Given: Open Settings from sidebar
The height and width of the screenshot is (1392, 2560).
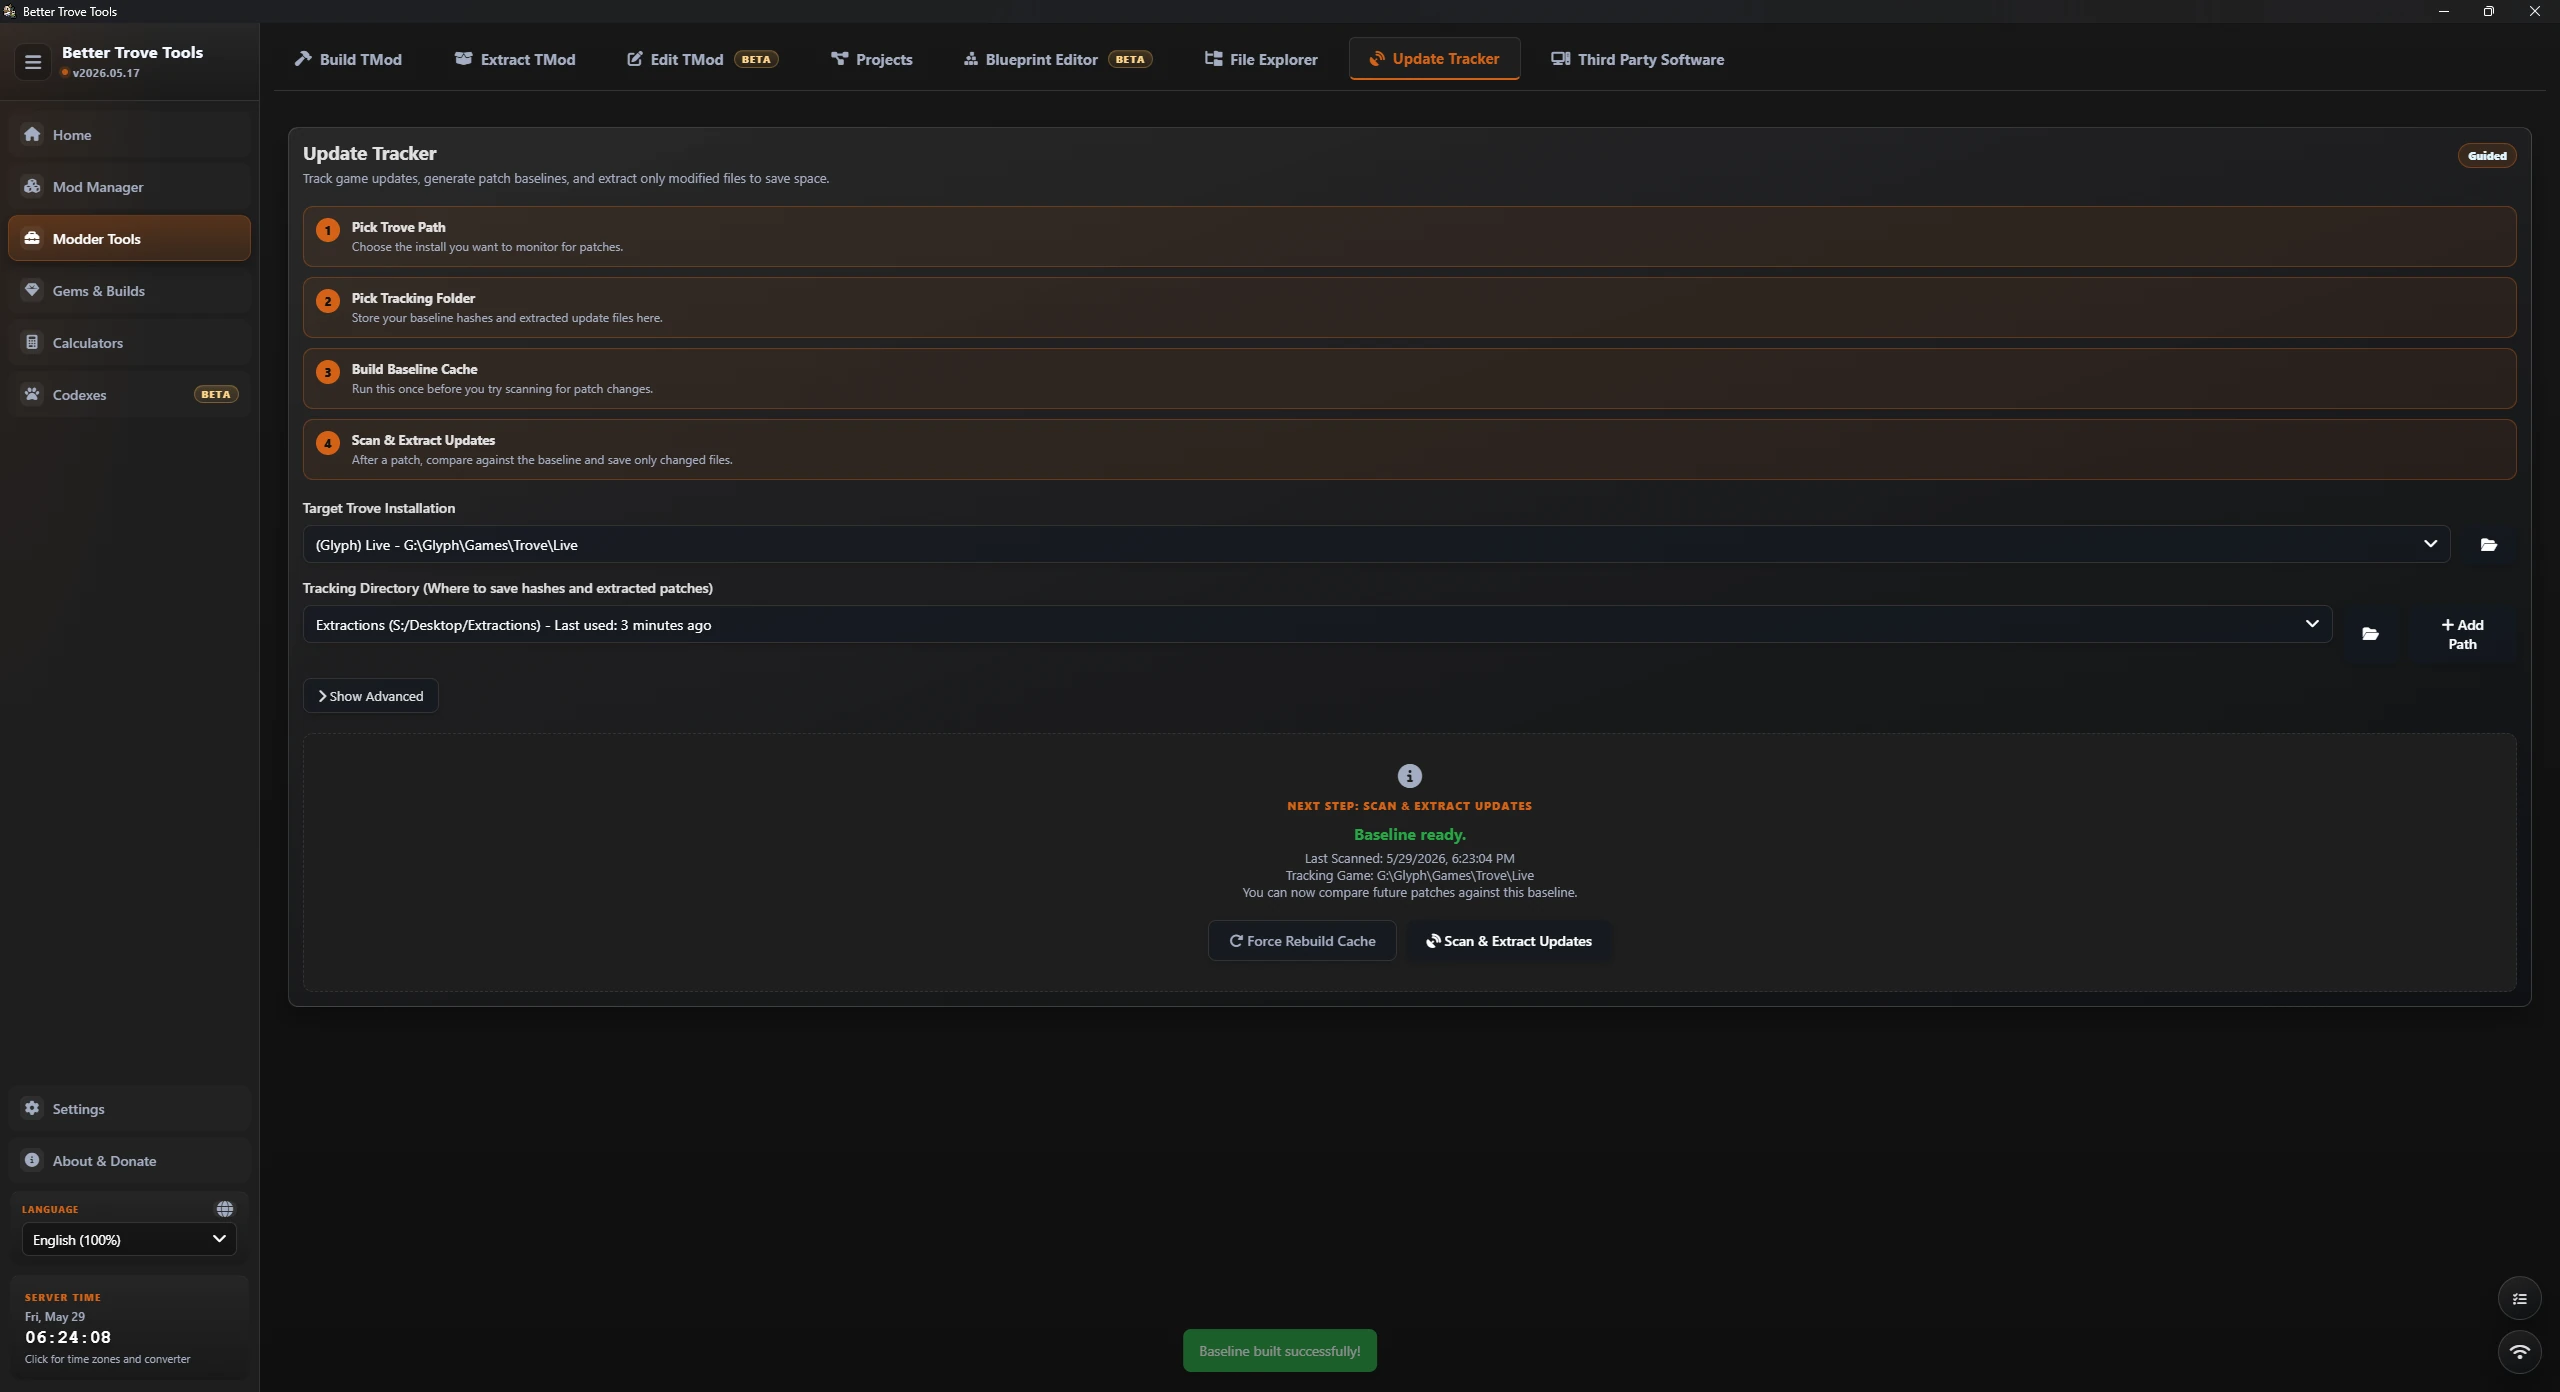Looking at the screenshot, I should 129,1109.
